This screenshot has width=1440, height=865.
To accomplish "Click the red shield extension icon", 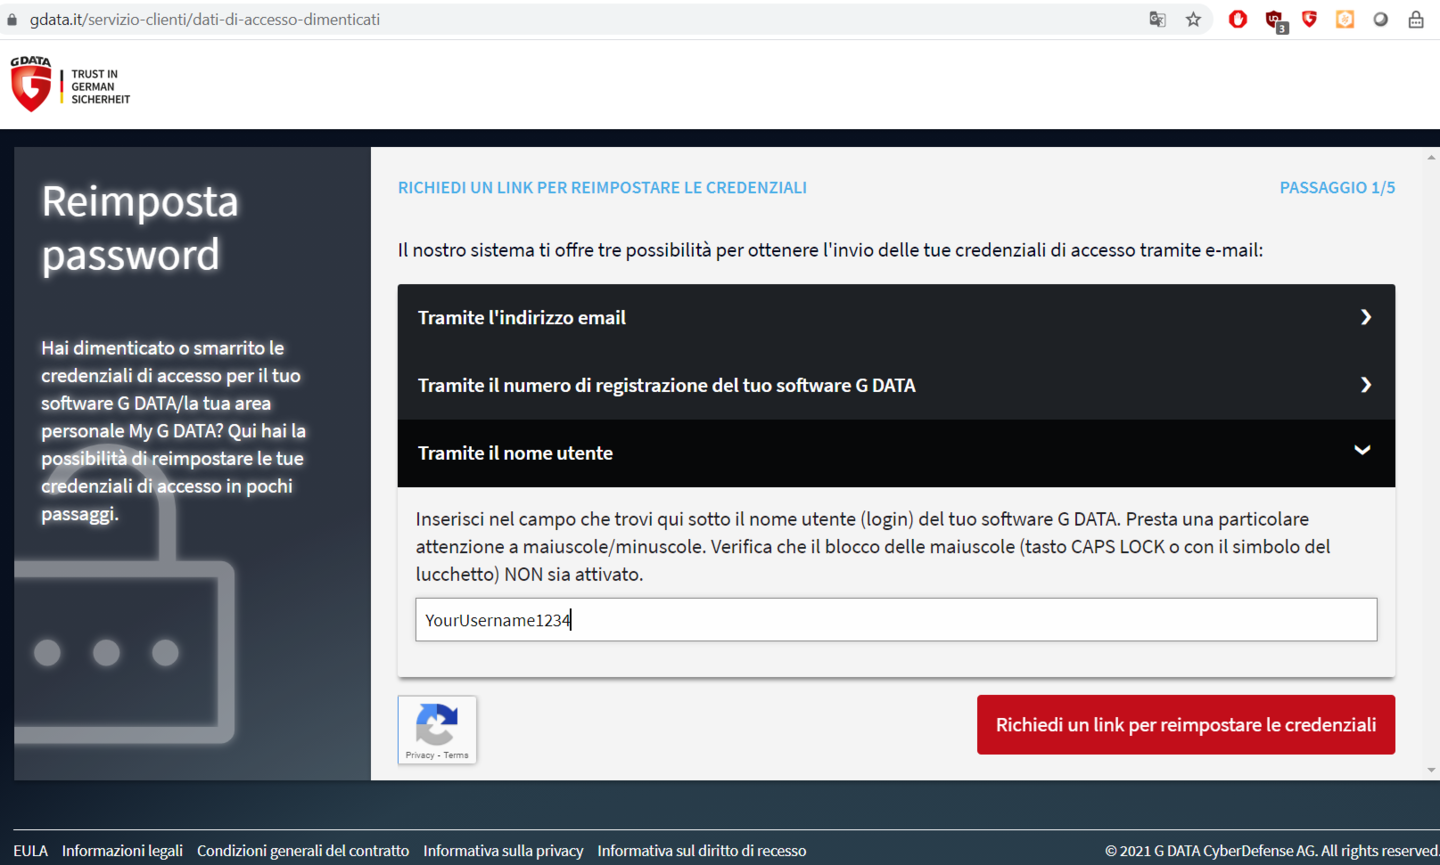I will pyautogui.click(x=1310, y=19).
